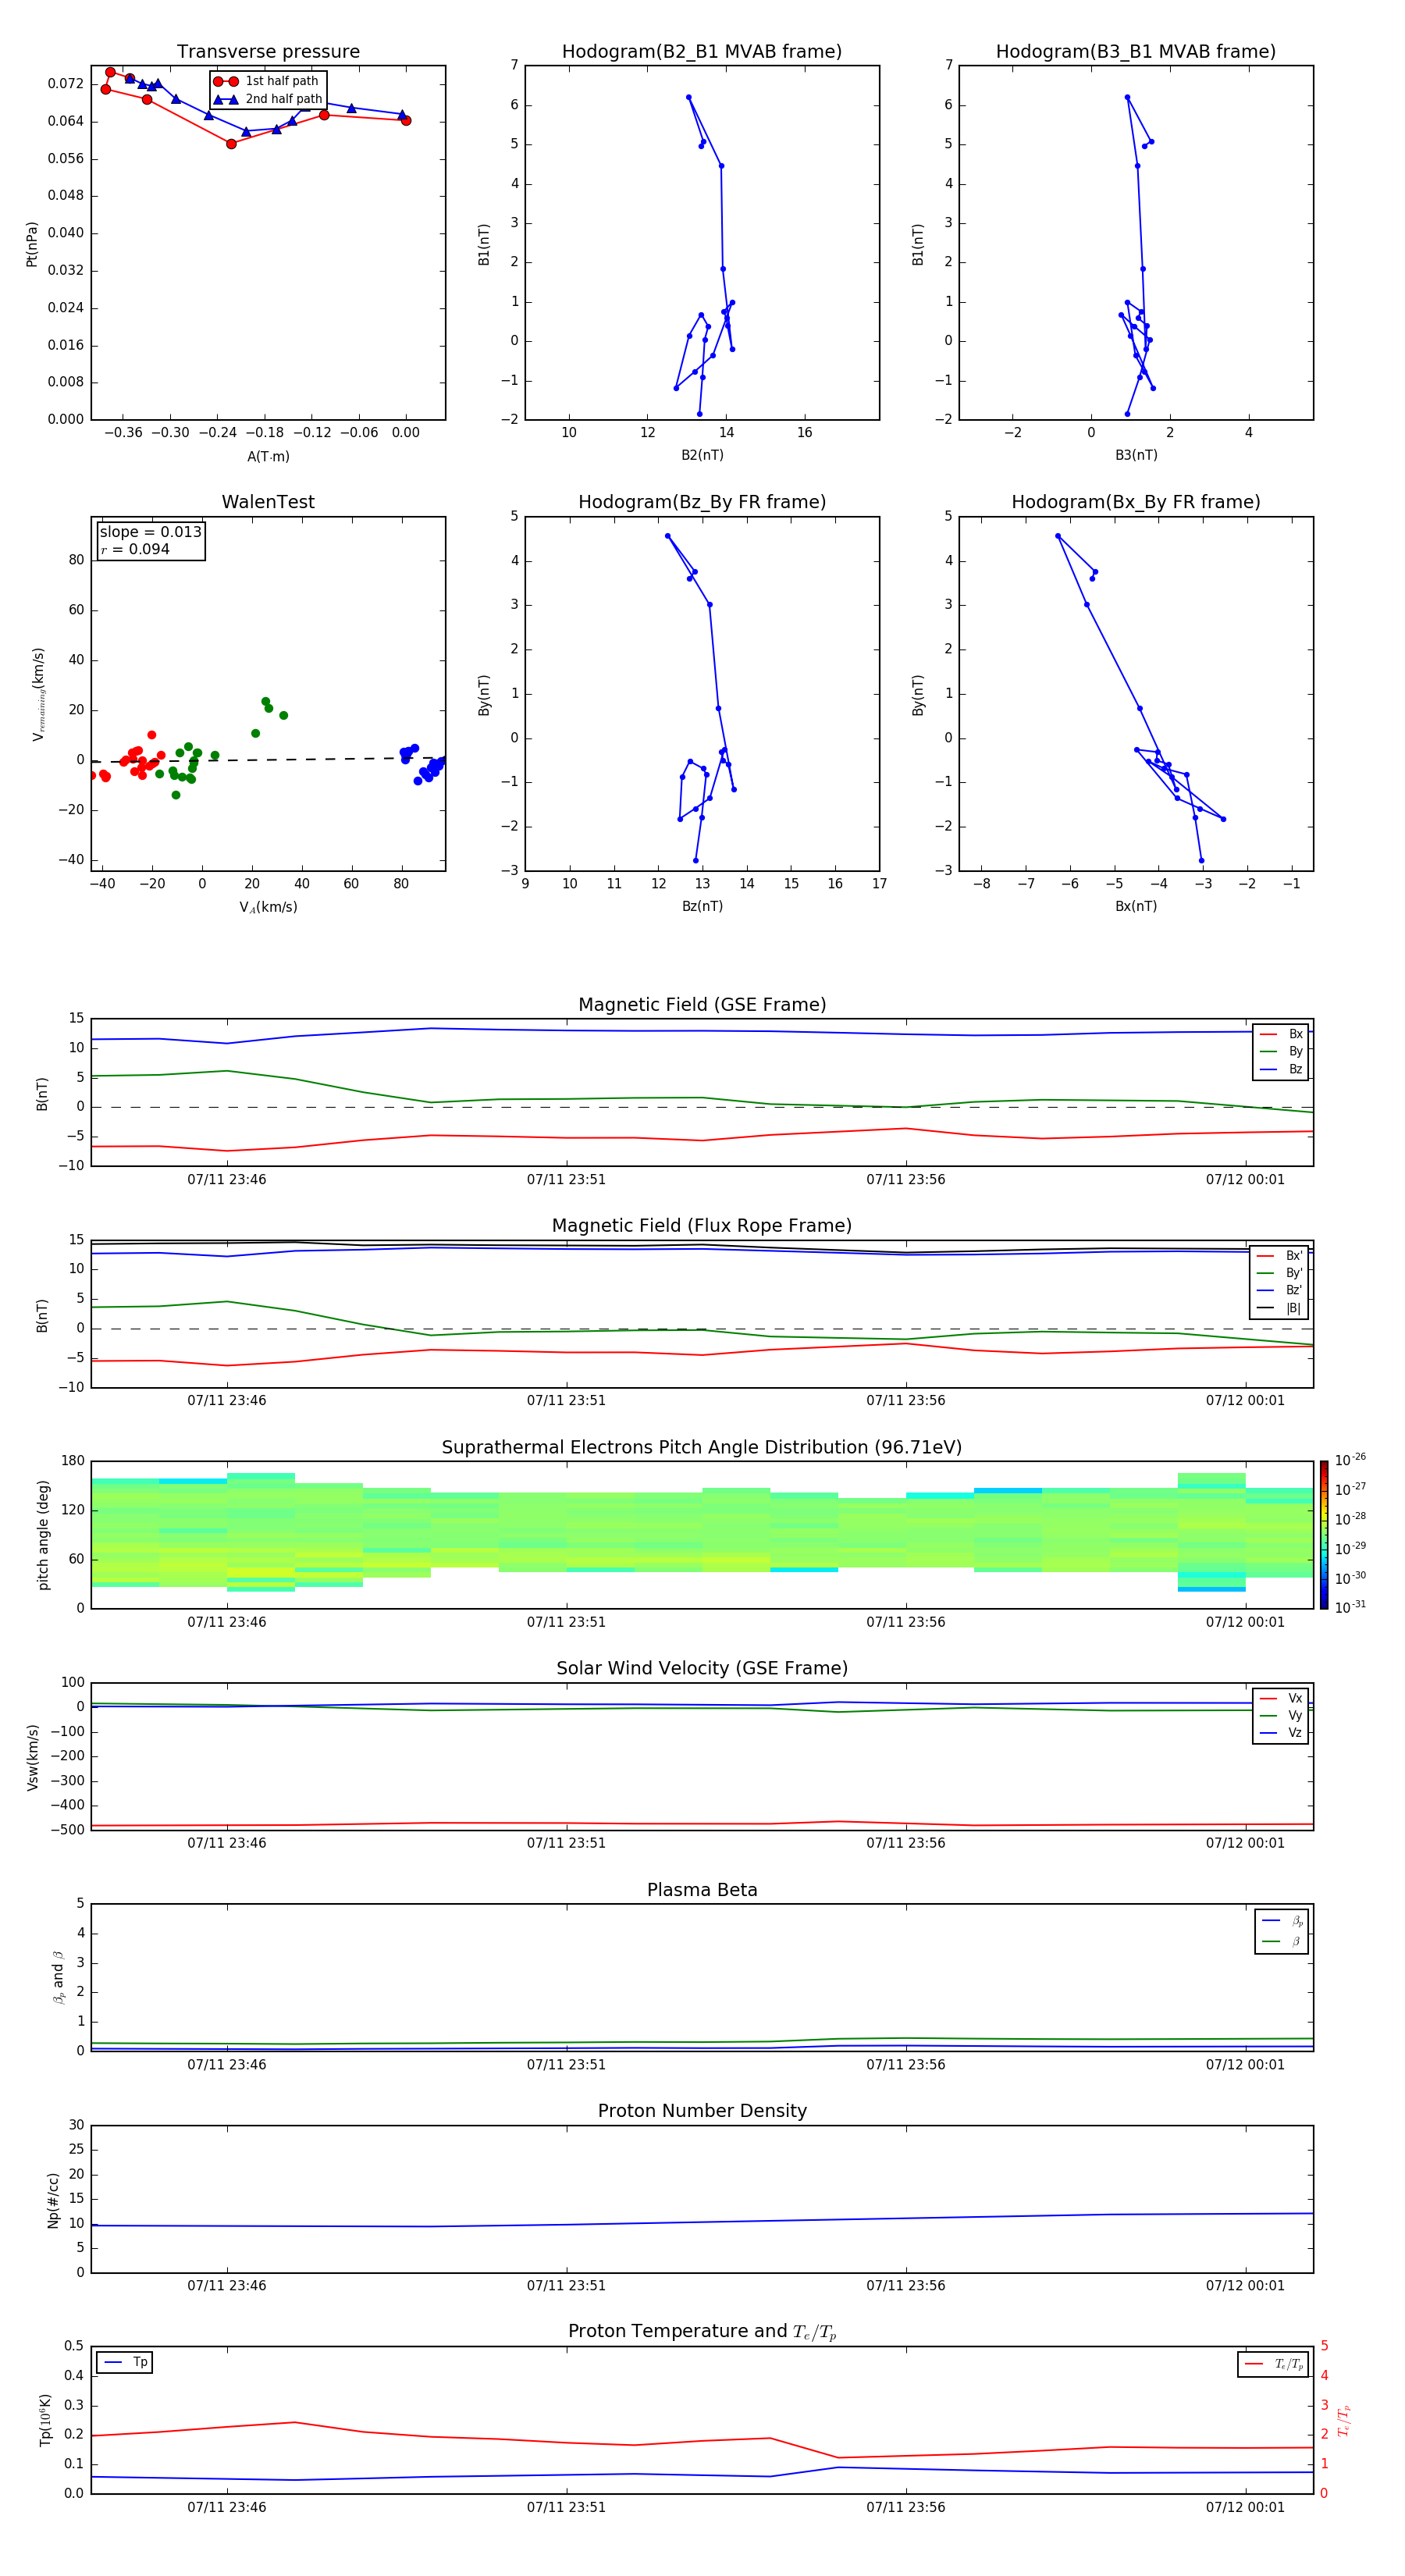
Task: Click '07/11 23:46' tick under GSE magnetic field
Action: (227, 1180)
